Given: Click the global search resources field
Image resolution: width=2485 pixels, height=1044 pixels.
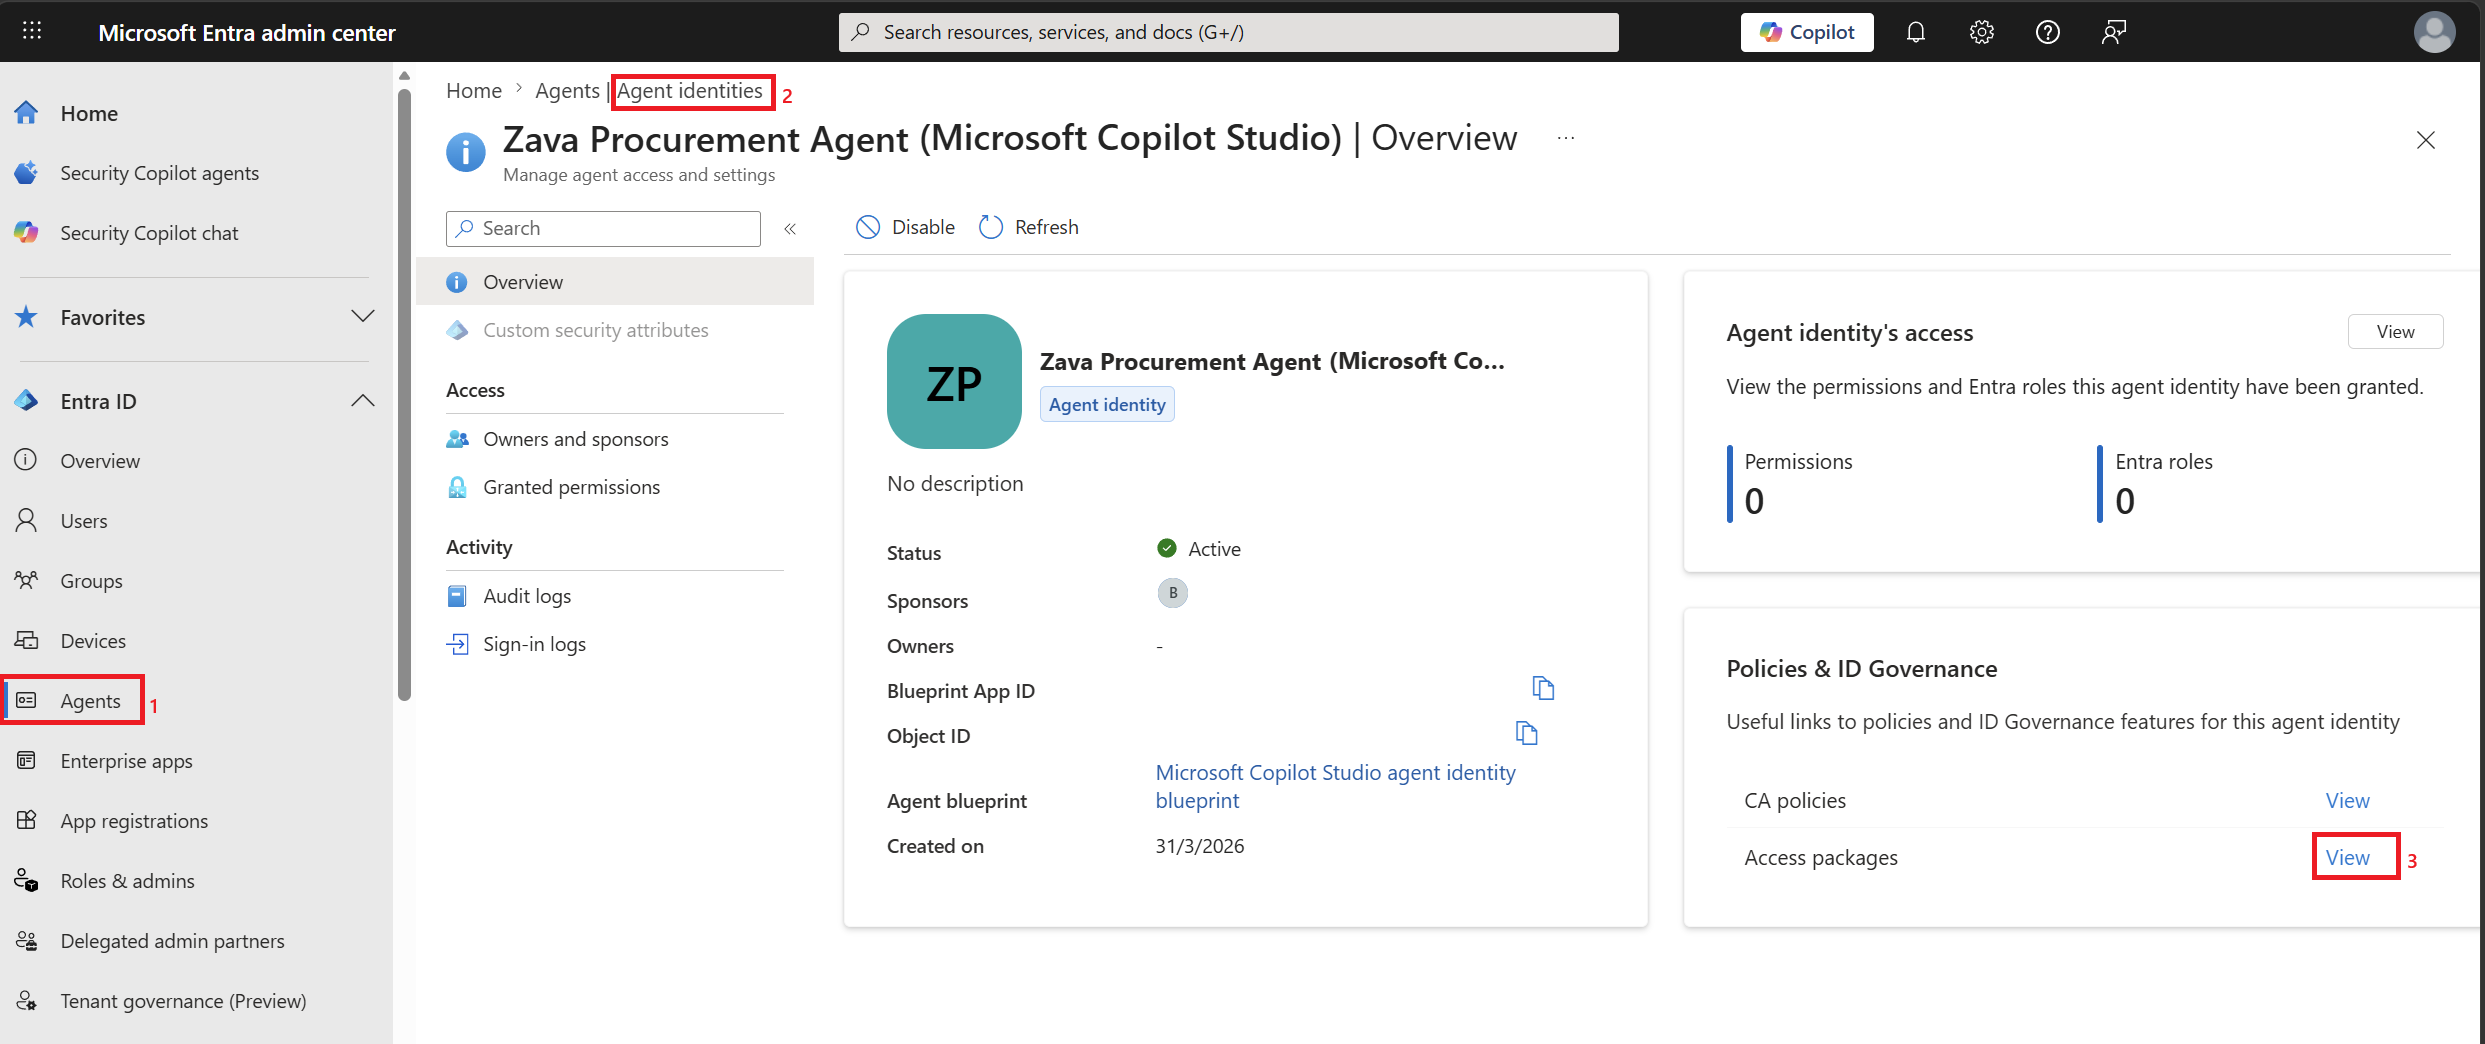Looking at the screenshot, I should click(1228, 32).
